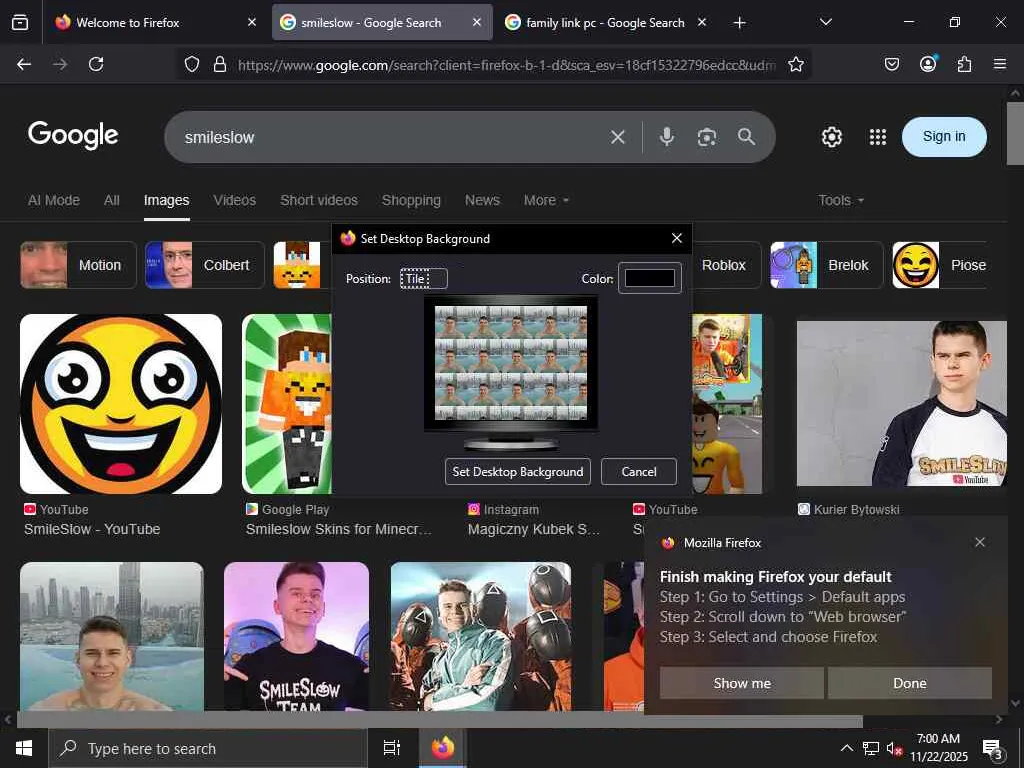Open the Save to Pocket icon
The image size is (1024, 768).
[892, 64]
